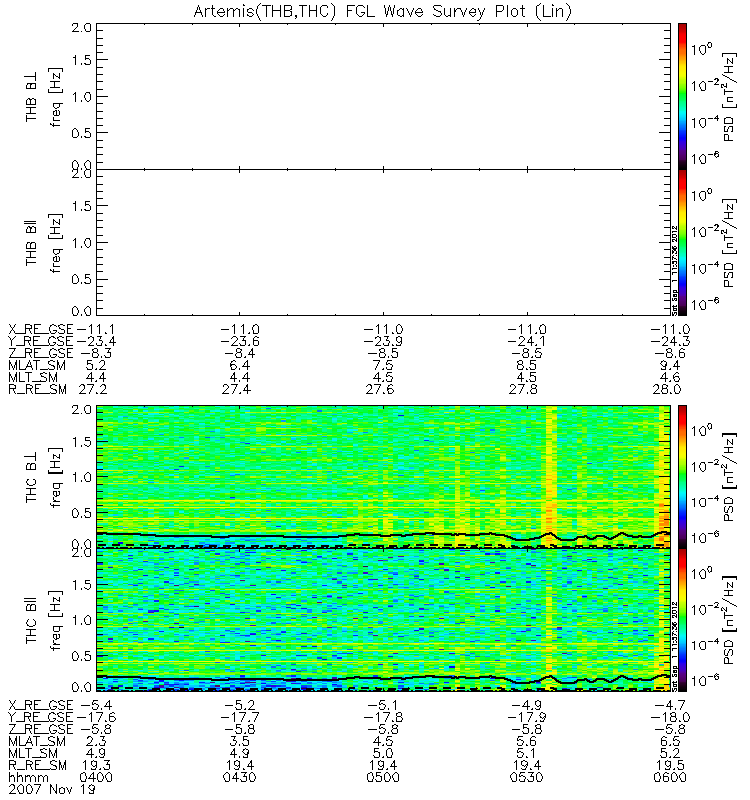This screenshot has height=800, width=750.
Task: Click the THC MLAT_SM value '6.5'
Action: 670,741
